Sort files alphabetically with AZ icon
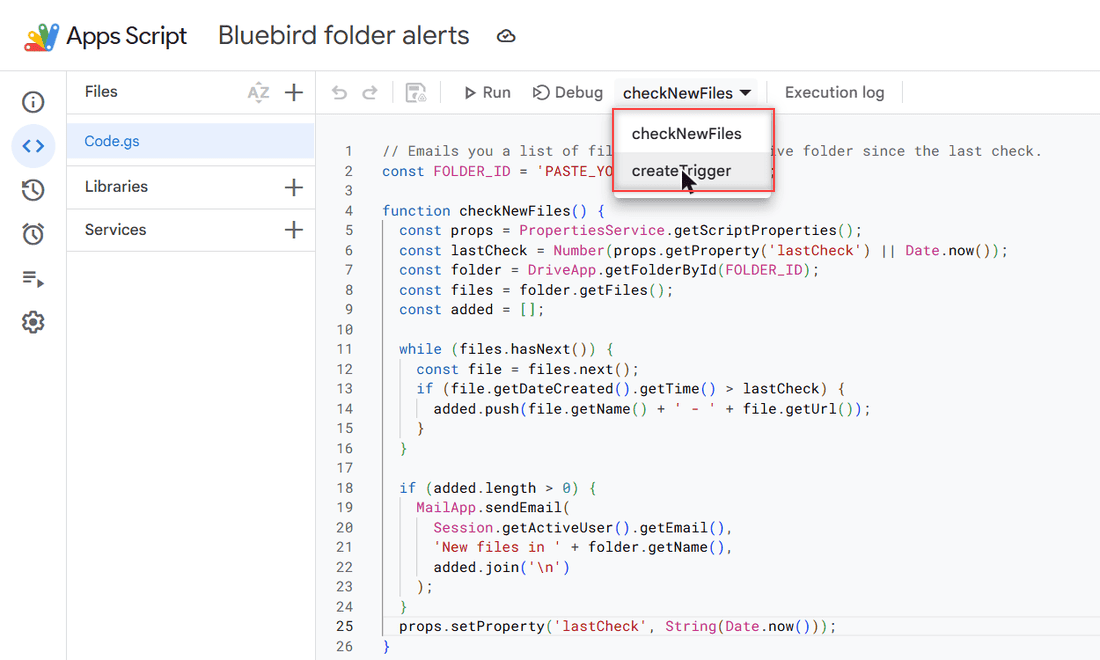1100x660 pixels. 258,93
